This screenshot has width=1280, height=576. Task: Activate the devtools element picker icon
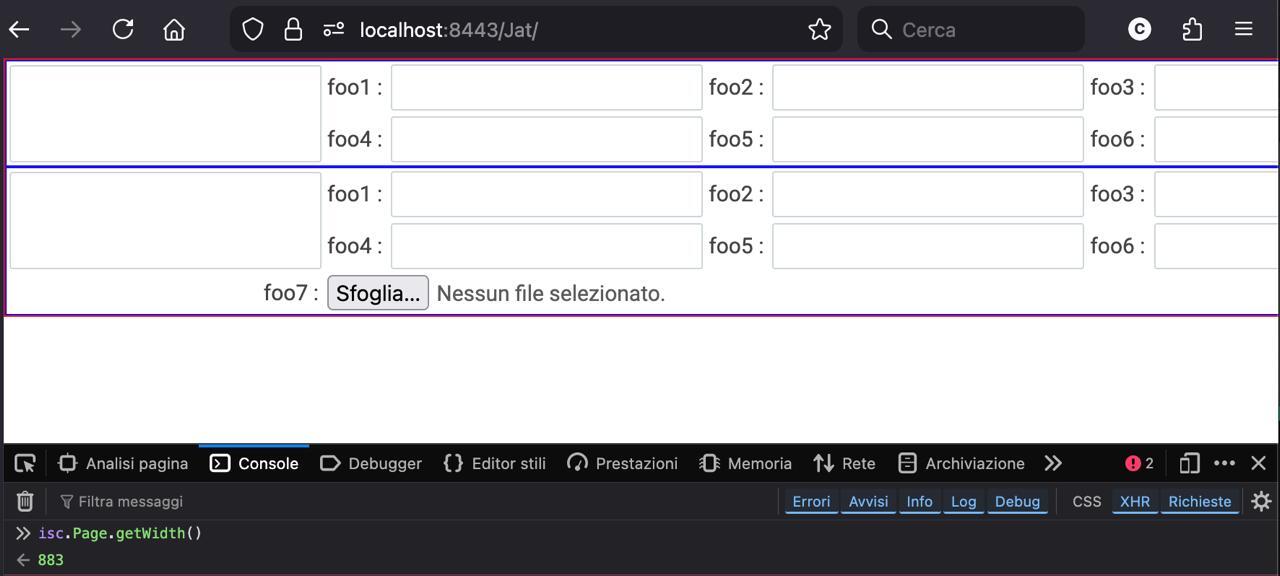coord(26,463)
